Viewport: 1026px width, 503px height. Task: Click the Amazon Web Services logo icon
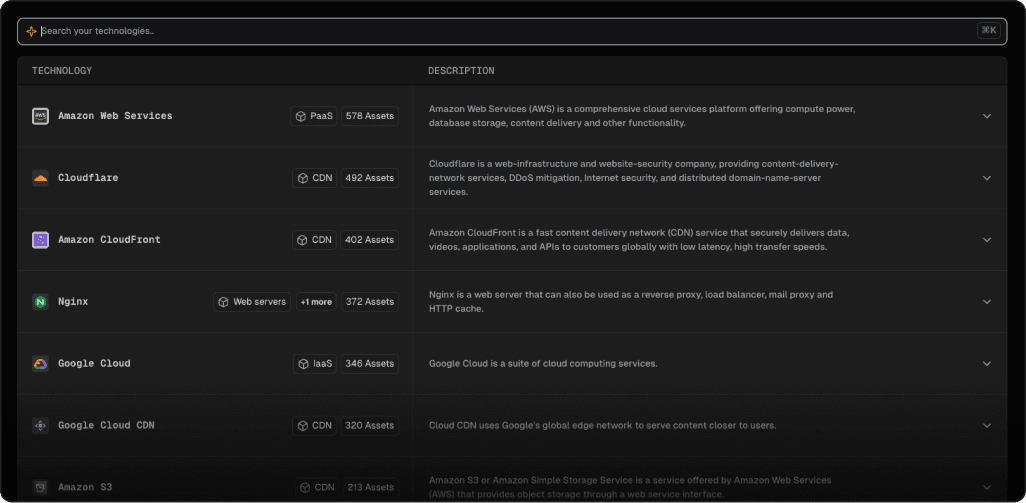pos(40,116)
